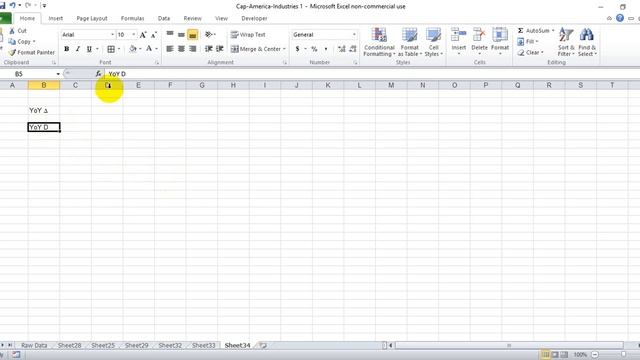640x360 pixels.
Task: Decrease font size with Shrink Font
Action: pos(153,35)
